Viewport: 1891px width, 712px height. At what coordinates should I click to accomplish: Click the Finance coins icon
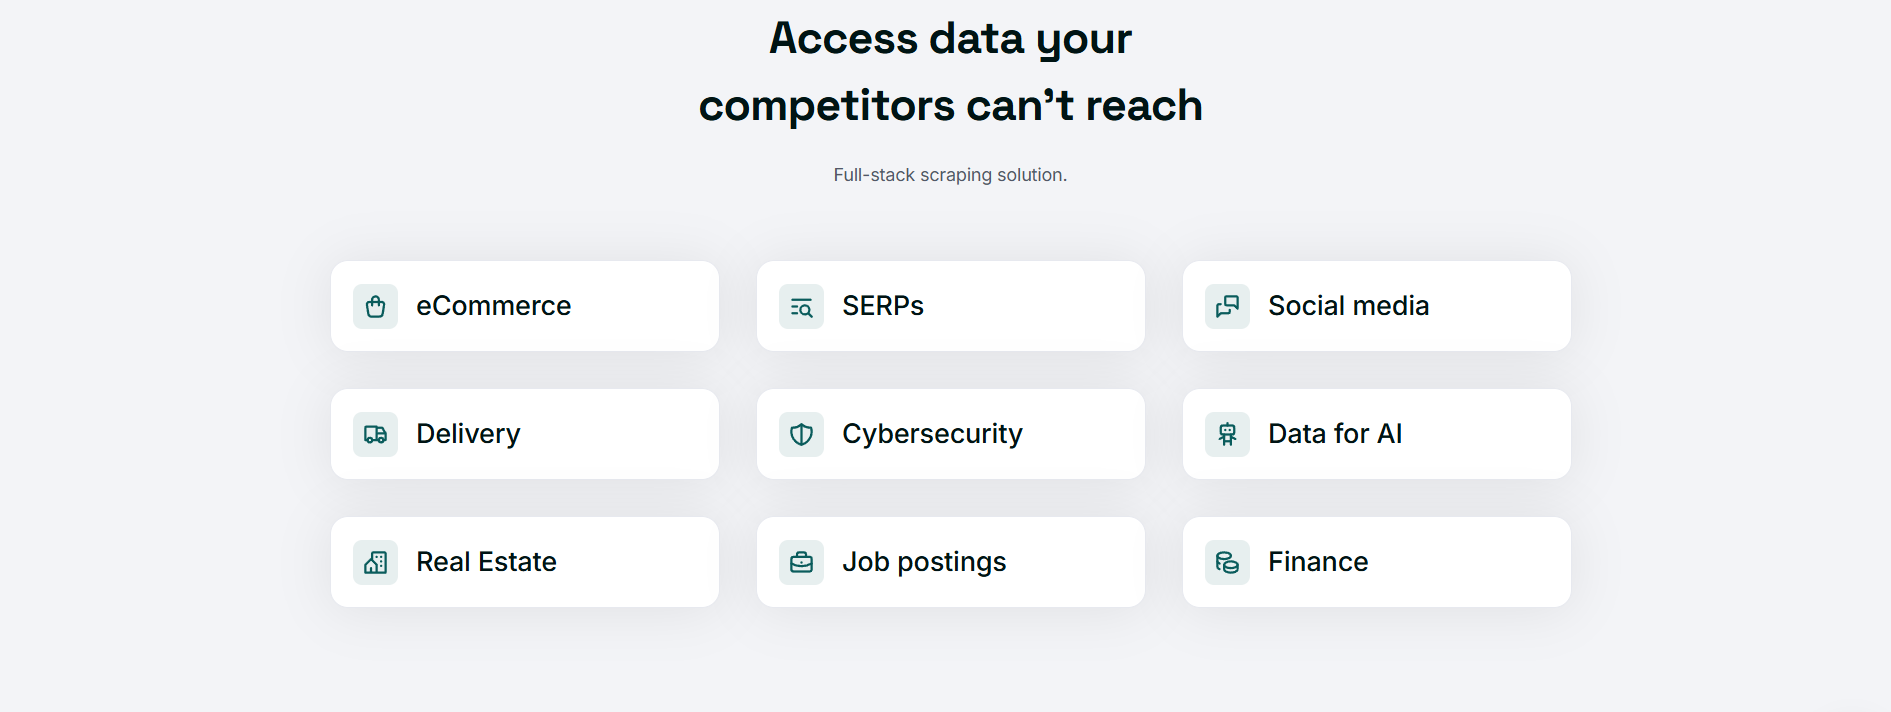(1226, 562)
